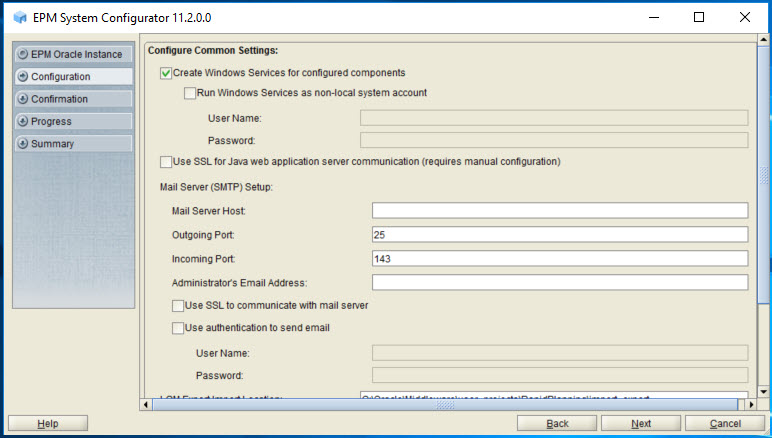Click the Outgoing Port field showing 25
The height and width of the screenshot is (438, 772).
point(560,235)
